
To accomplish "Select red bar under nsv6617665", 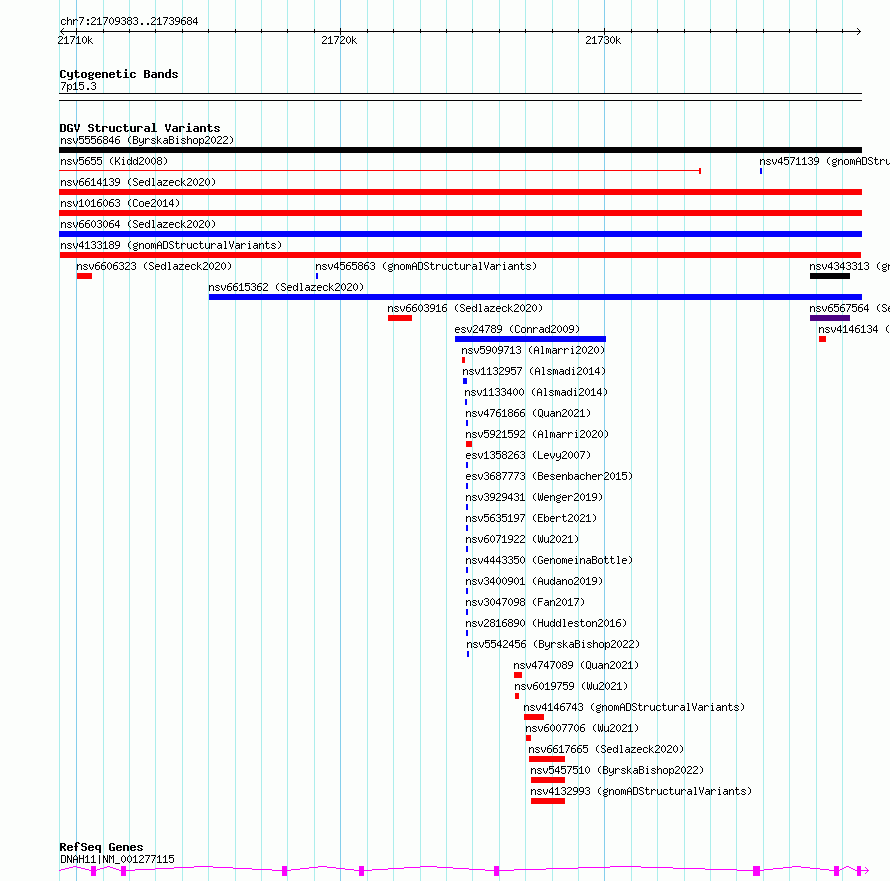I will [x=547, y=759].
